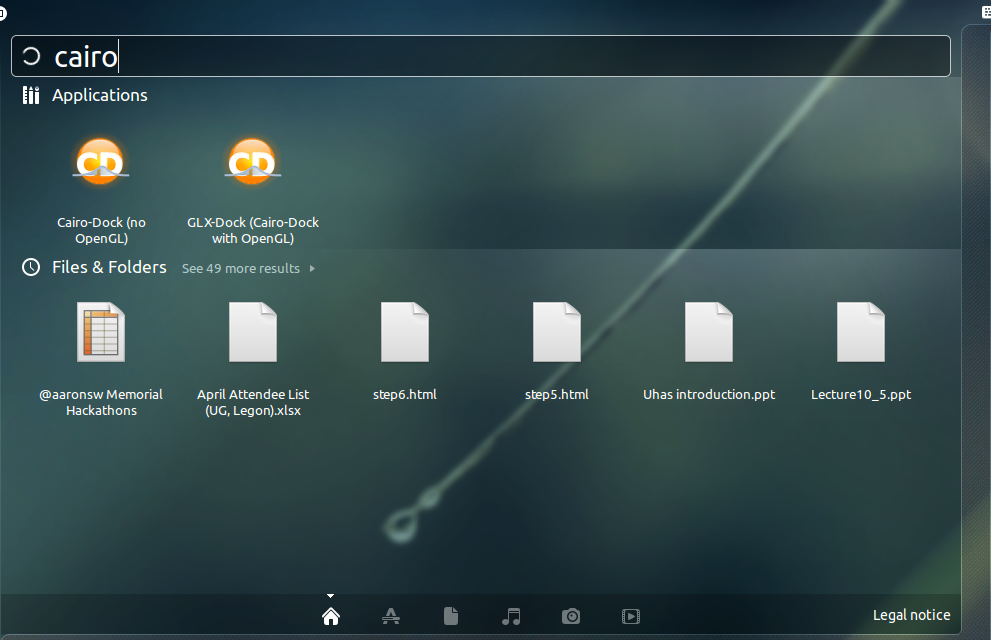Image resolution: width=991 pixels, height=640 pixels.
Task: Switch to the Applications lens
Action: point(391,616)
